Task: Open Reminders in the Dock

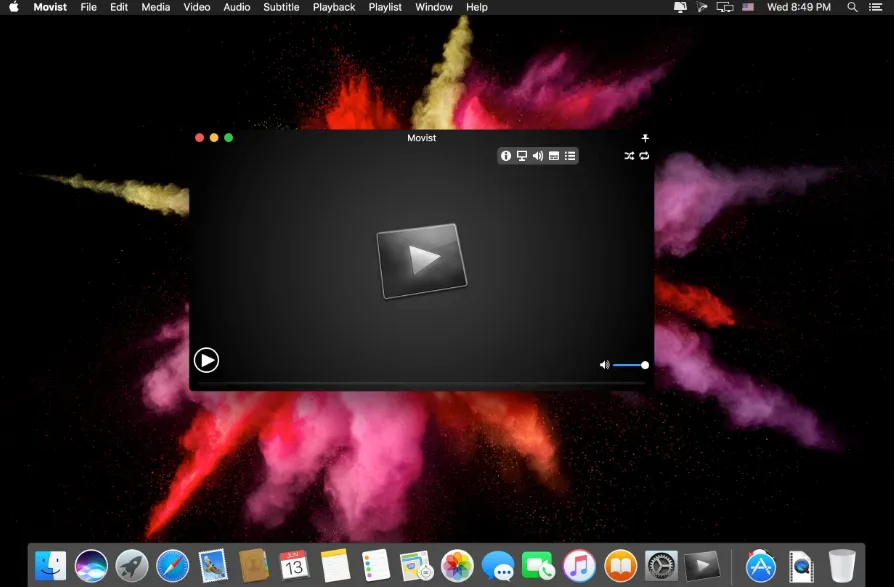Action: [x=376, y=565]
